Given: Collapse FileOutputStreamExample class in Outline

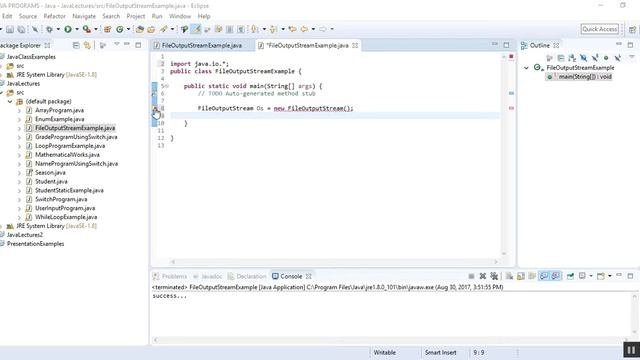Looking at the screenshot, I should 526,68.
